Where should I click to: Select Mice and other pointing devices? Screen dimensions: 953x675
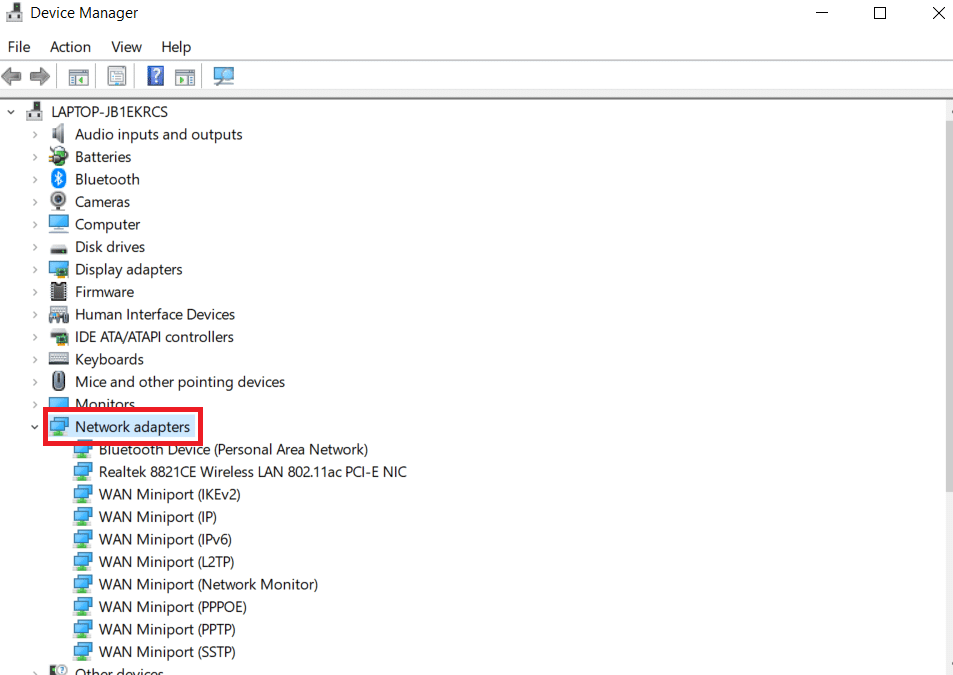(x=180, y=382)
